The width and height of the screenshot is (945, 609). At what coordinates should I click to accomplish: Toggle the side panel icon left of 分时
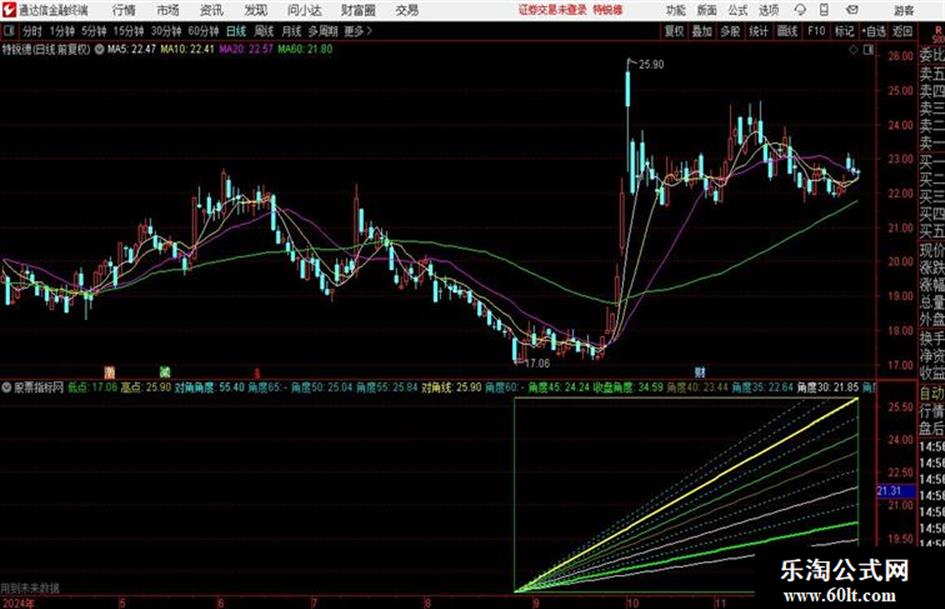click(8, 31)
